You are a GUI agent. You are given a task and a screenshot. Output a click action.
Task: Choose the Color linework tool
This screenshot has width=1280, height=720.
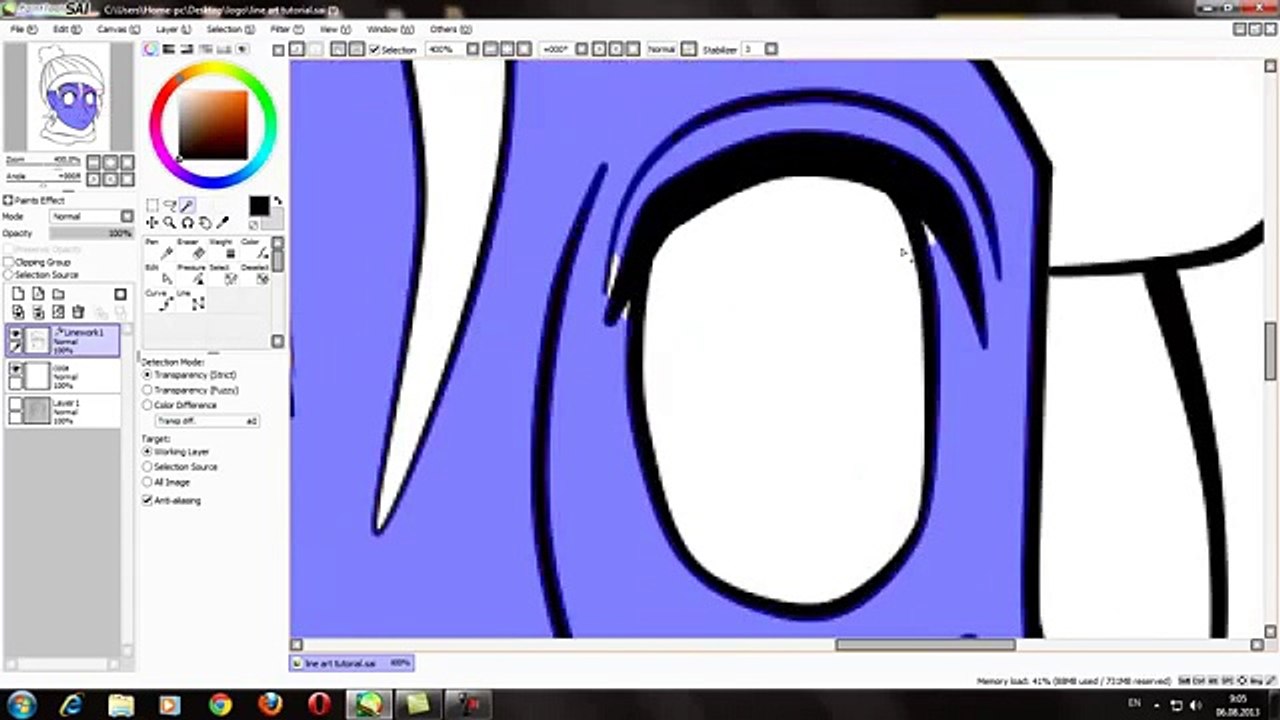click(256, 251)
